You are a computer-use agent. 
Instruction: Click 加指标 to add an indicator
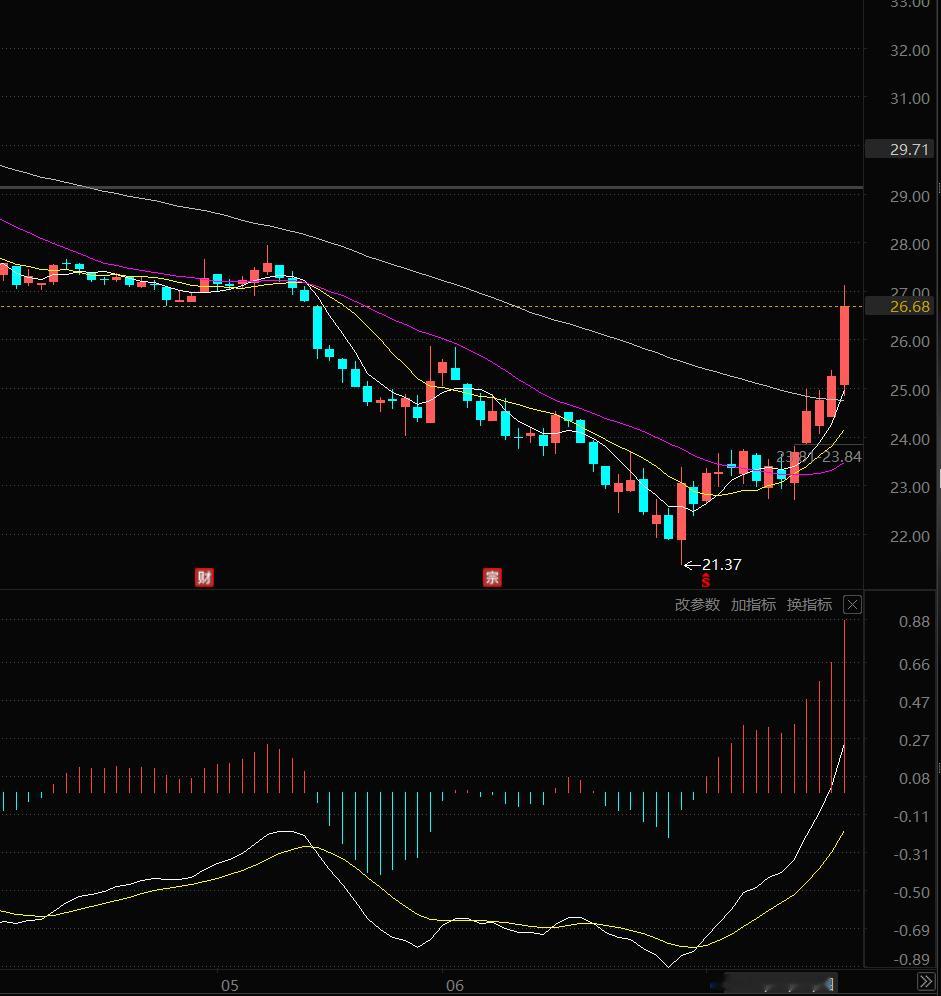pyautogui.click(x=753, y=604)
